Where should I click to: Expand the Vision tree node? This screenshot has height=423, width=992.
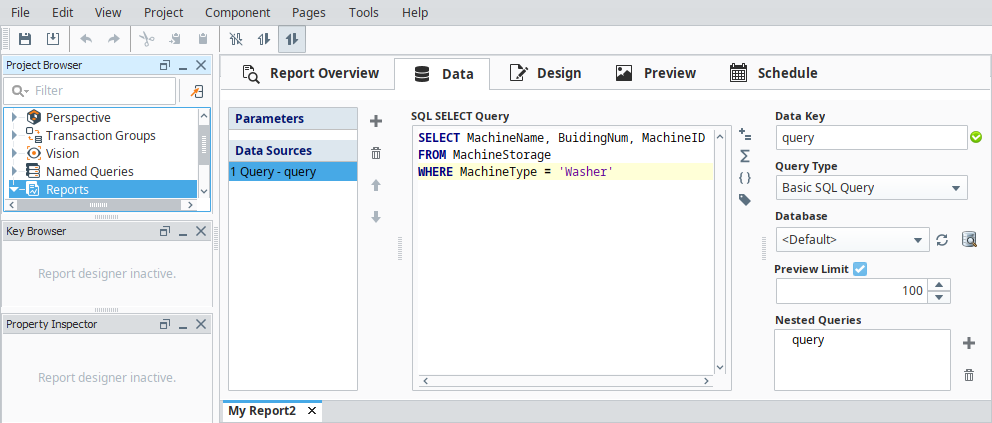point(15,154)
